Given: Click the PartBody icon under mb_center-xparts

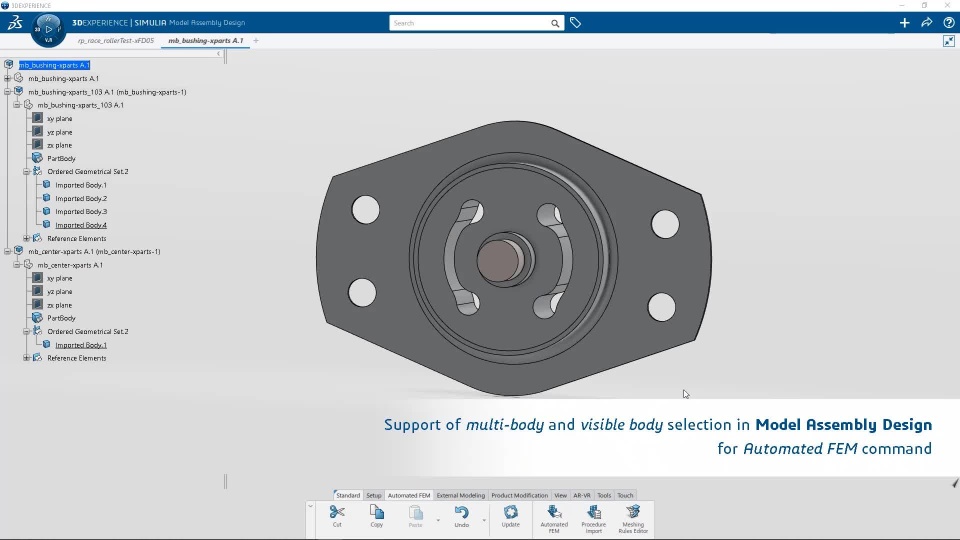Looking at the screenshot, I should click(x=37, y=318).
